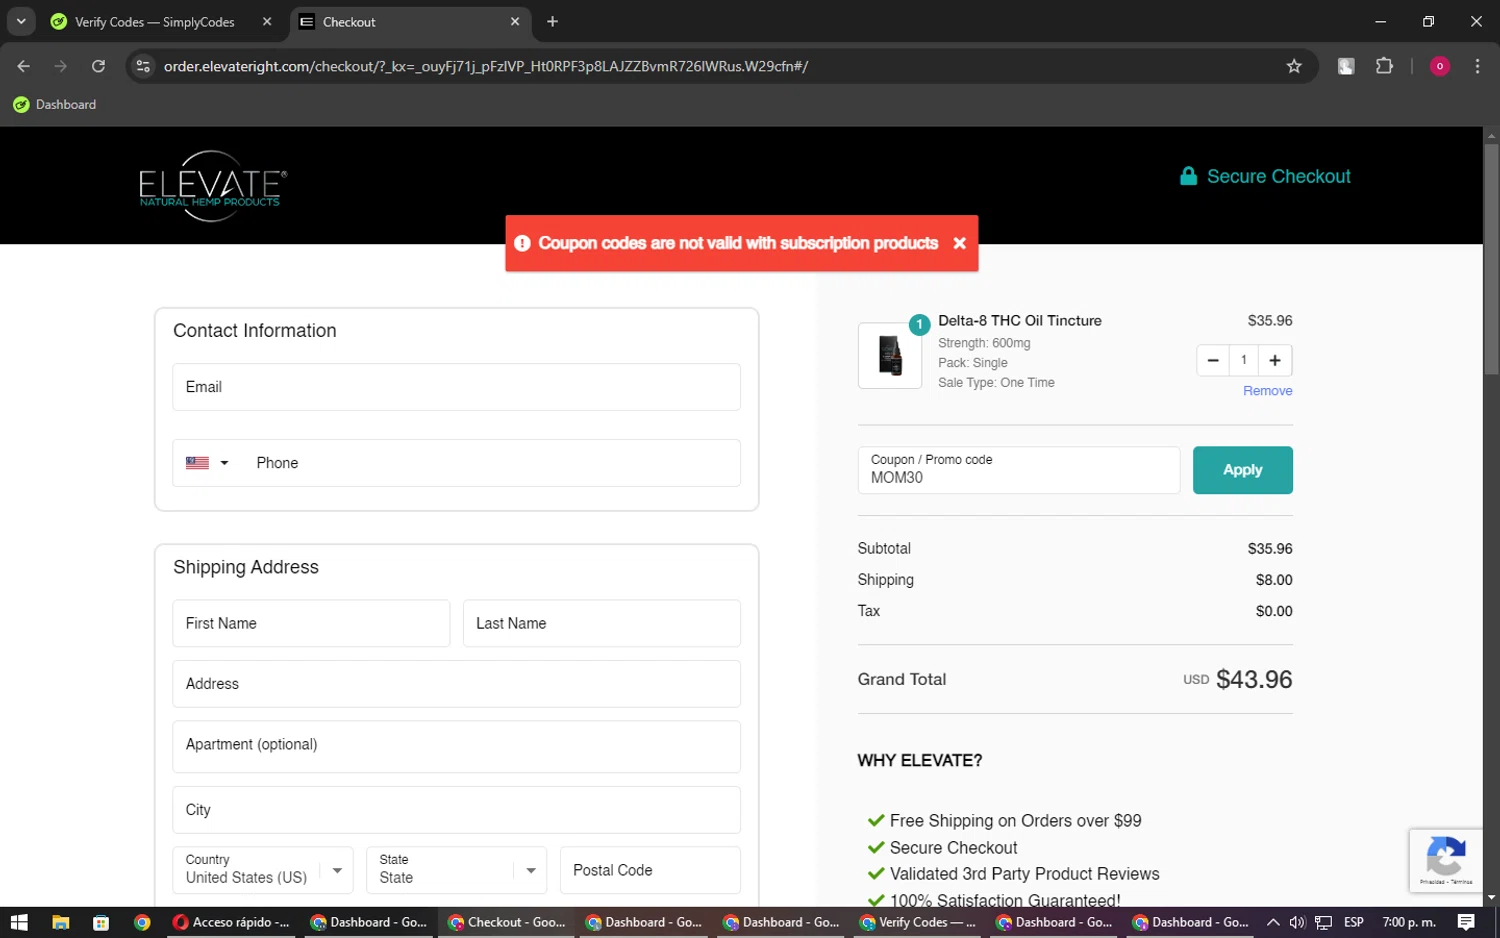Click the Delta-8 tincture product thumbnail

click(889, 356)
